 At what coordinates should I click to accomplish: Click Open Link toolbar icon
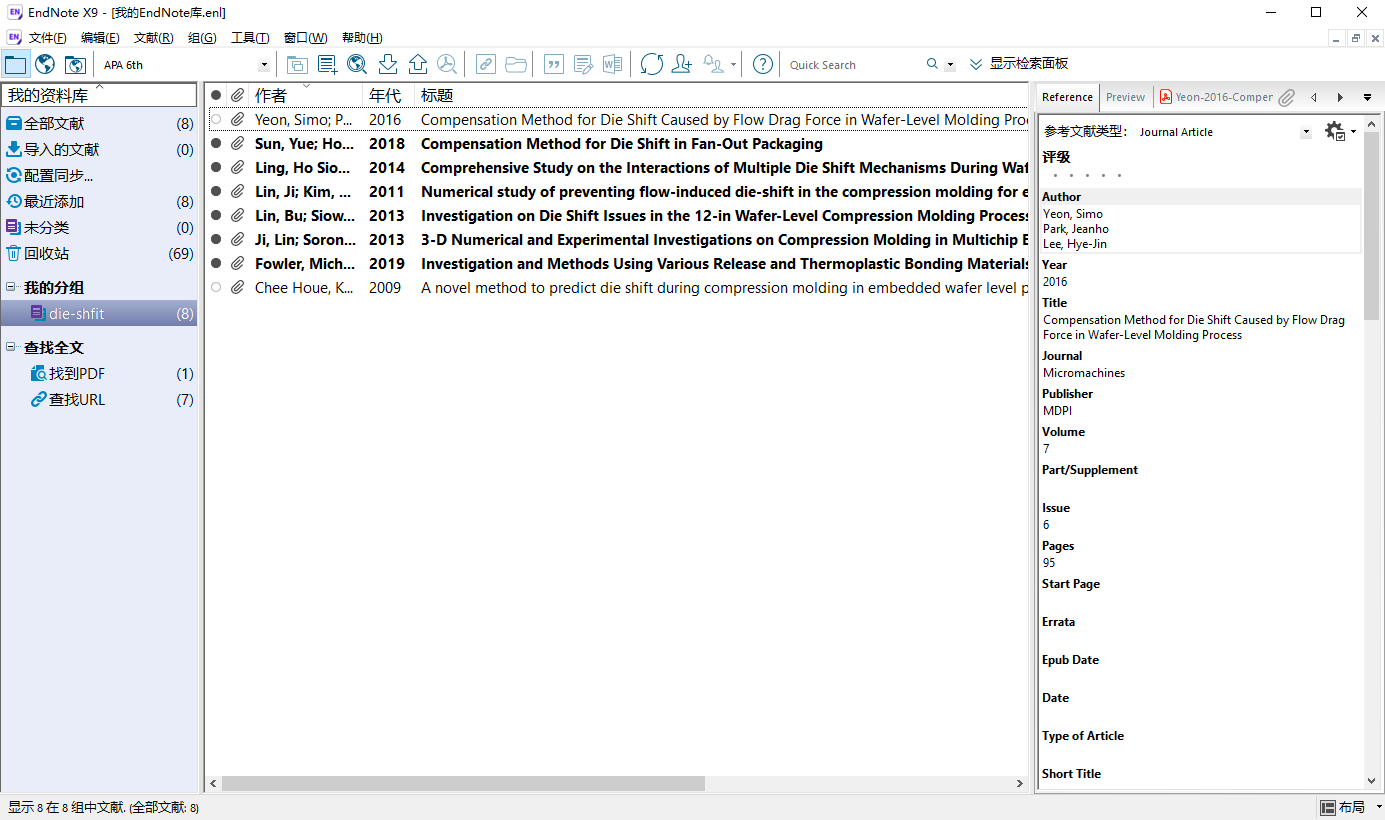tap(485, 65)
